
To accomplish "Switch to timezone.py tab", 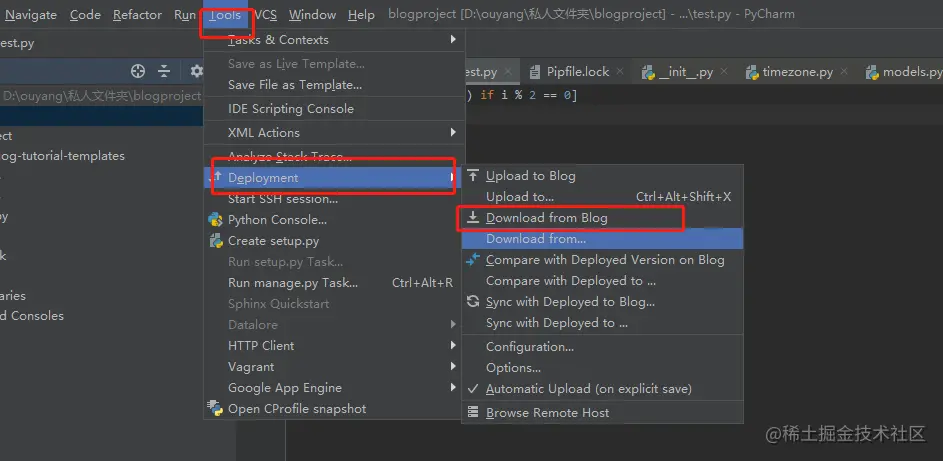I will [796, 72].
